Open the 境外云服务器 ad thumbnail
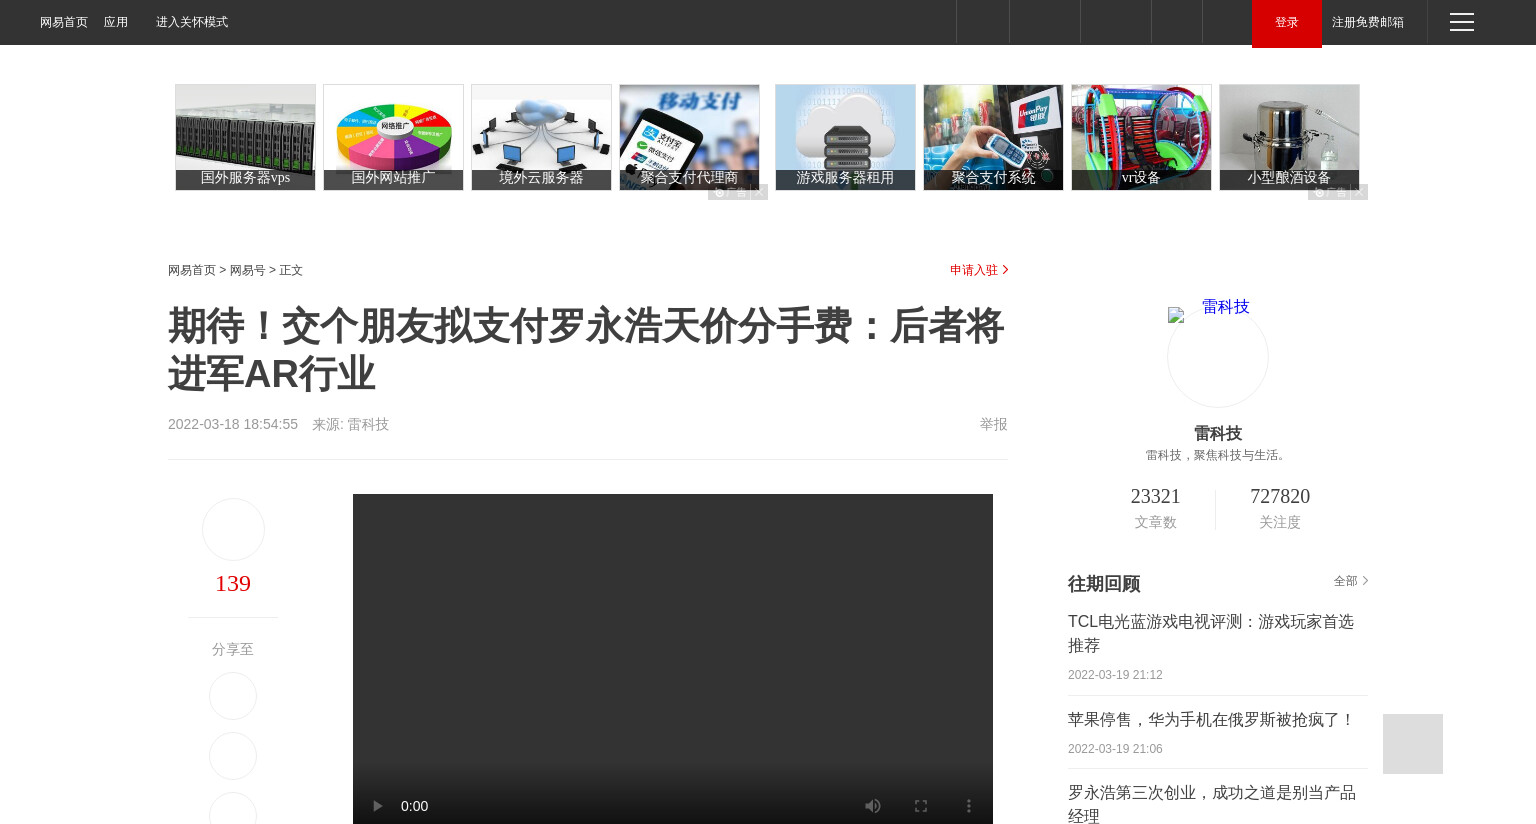Screen dimensions: 1536x824 (x=541, y=137)
